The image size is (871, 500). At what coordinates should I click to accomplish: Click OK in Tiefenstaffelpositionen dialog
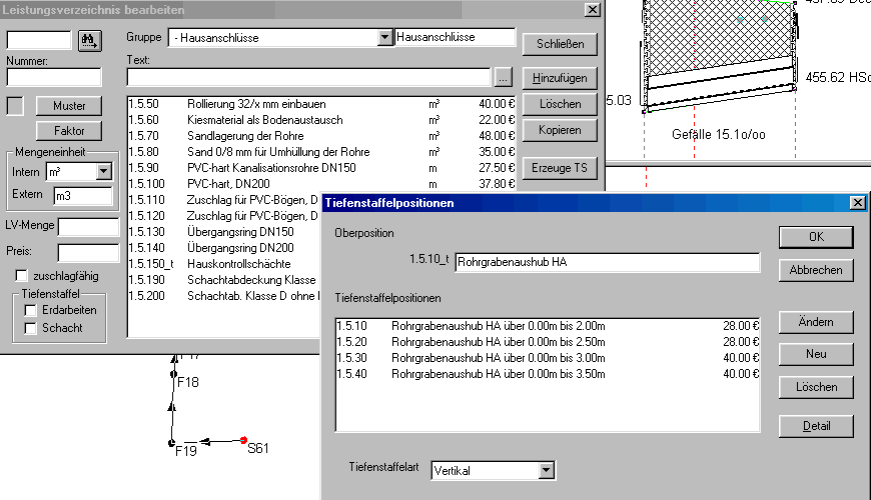(816, 237)
